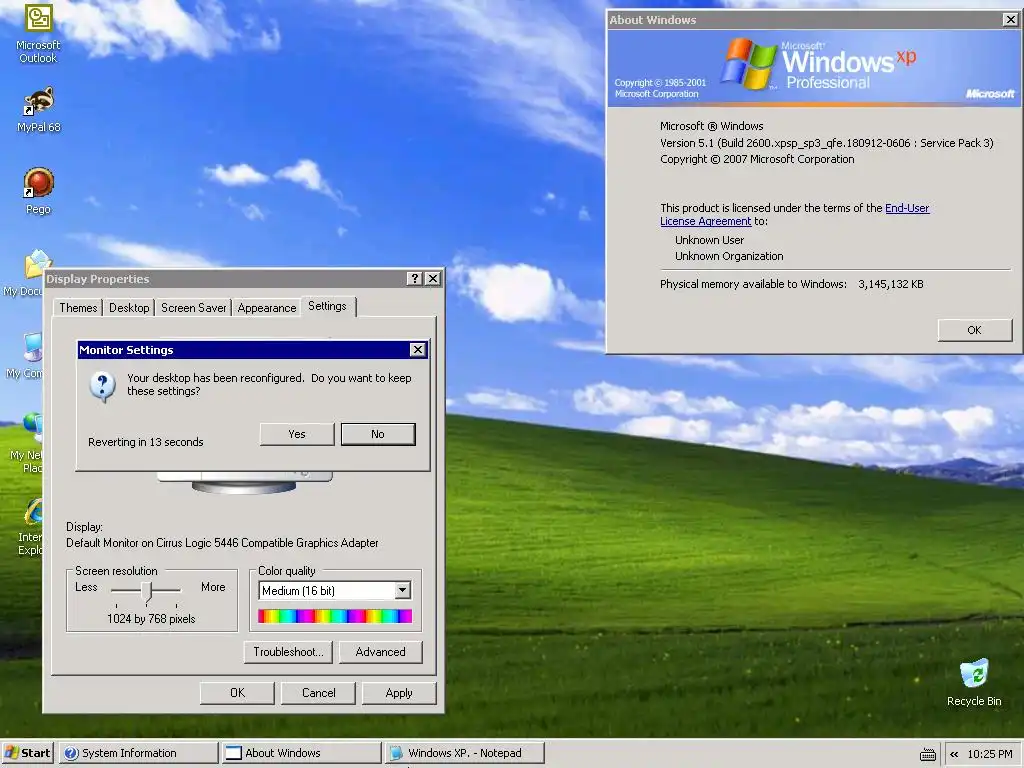This screenshot has height=768, width=1024.
Task: Open the Themes tab
Action: [x=78, y=308]
